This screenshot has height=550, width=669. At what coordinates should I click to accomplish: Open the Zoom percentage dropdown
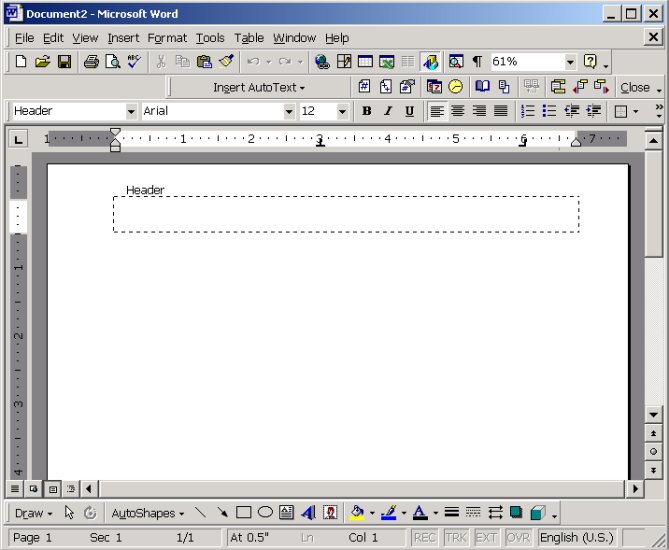pos(570,62)
